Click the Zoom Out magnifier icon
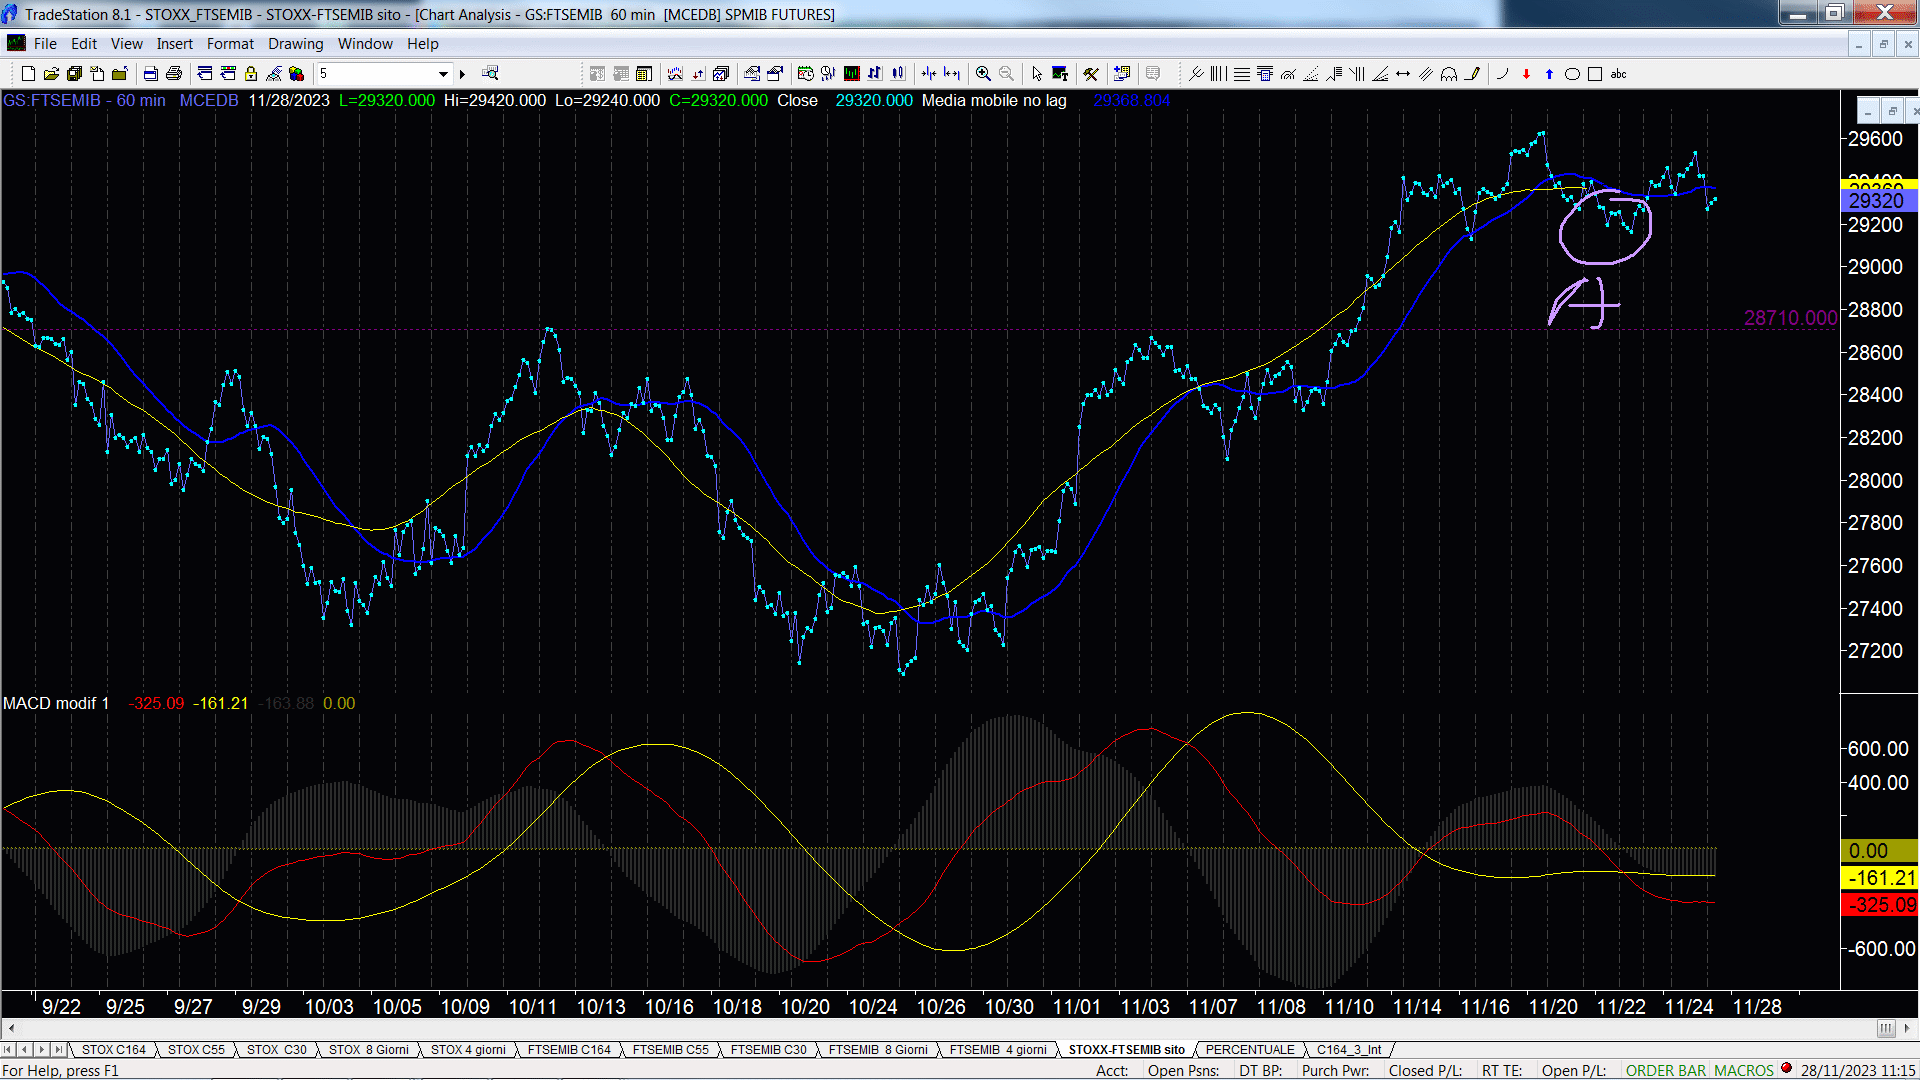 tap(1006, 74)
